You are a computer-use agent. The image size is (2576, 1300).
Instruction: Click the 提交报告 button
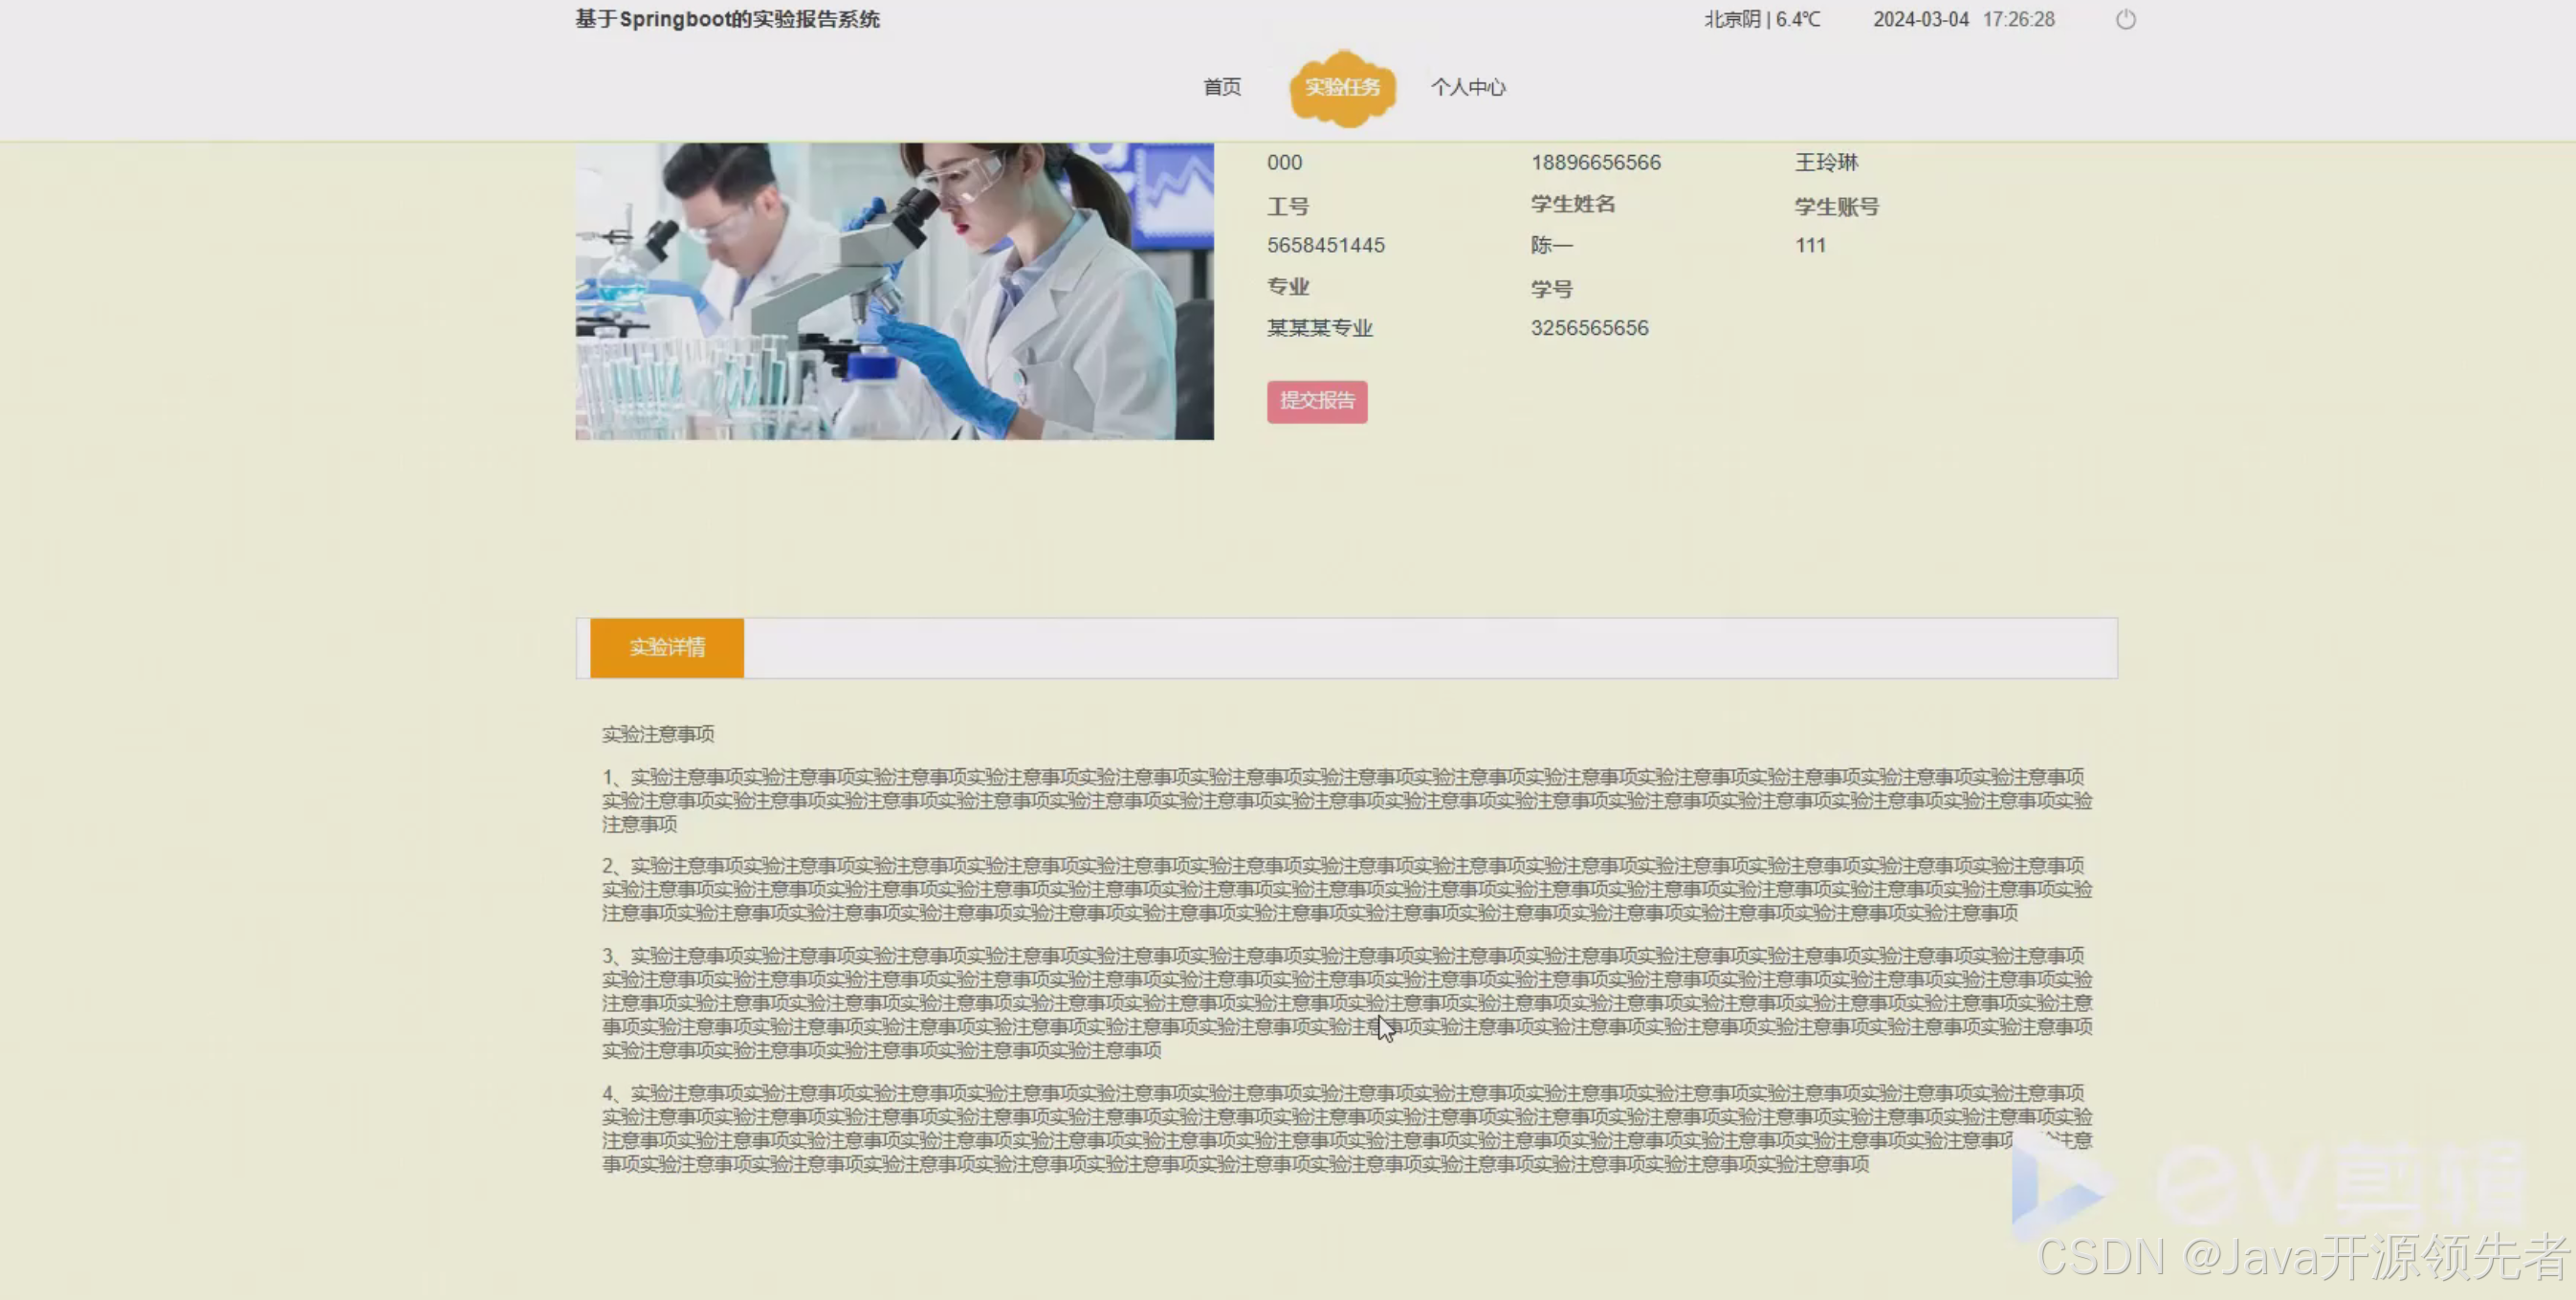point(1316,401)
